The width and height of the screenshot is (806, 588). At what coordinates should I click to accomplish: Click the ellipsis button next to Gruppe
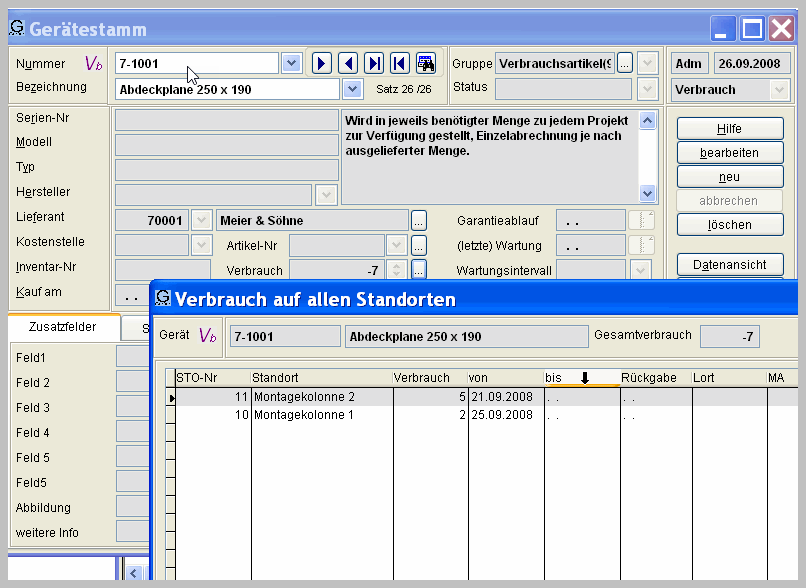[x=625, y=63]
